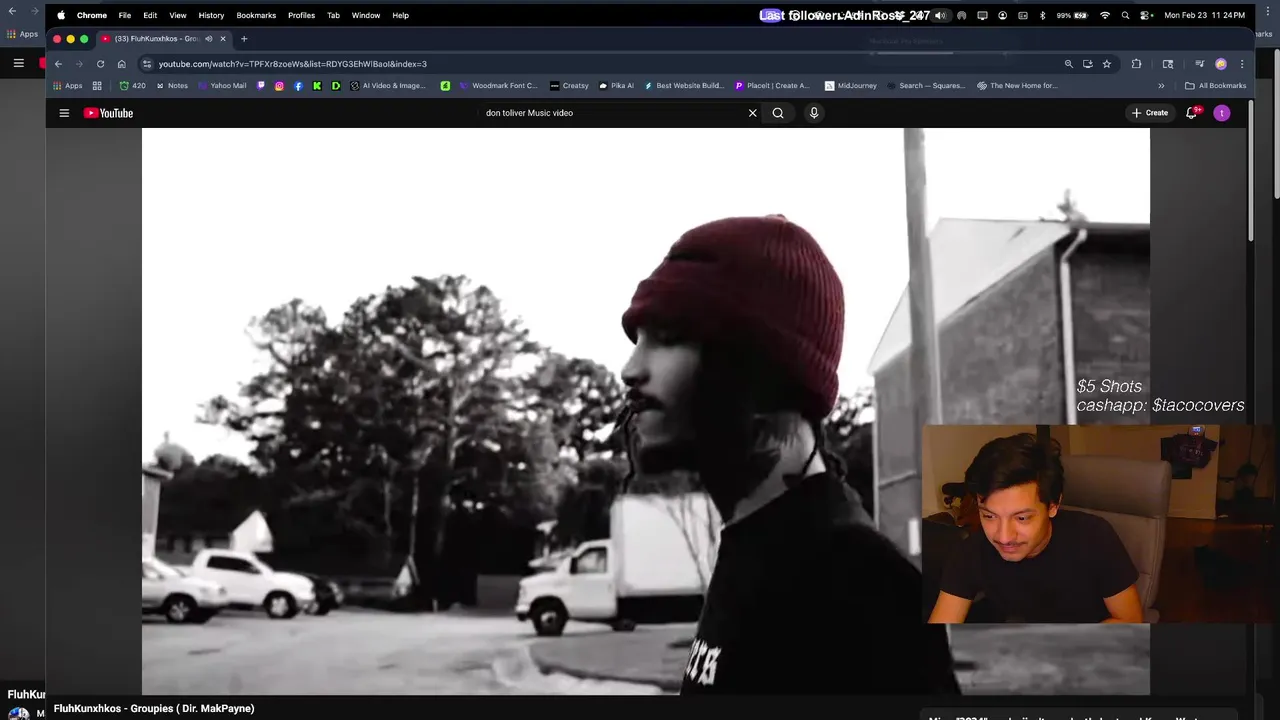
Task: Open the Yahoo Mail bookmark
Action: 222,86
